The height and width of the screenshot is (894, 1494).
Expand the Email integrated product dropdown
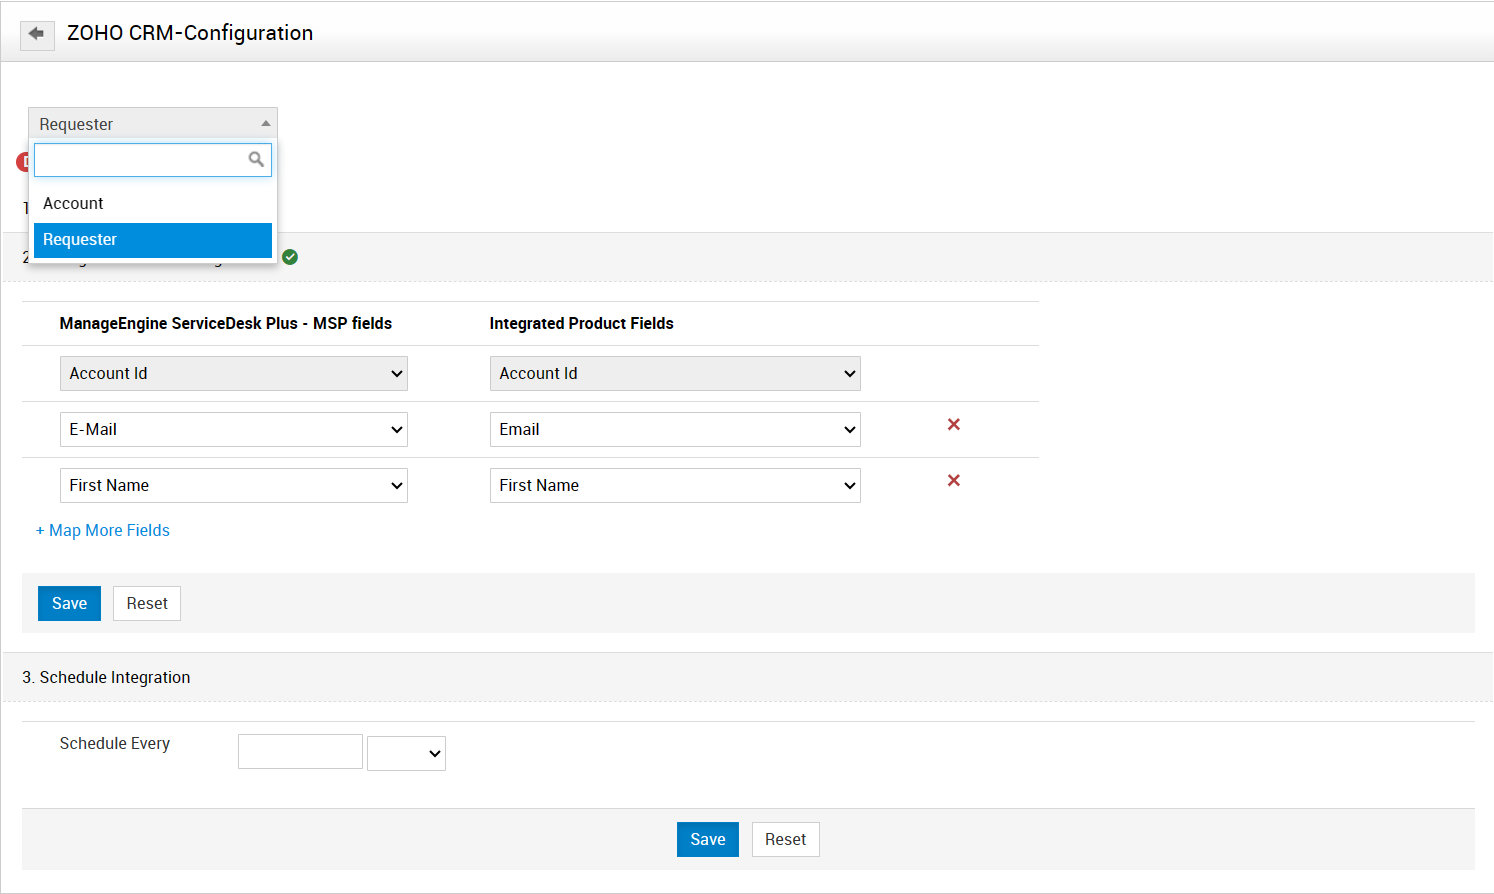[x=675, y=430]
